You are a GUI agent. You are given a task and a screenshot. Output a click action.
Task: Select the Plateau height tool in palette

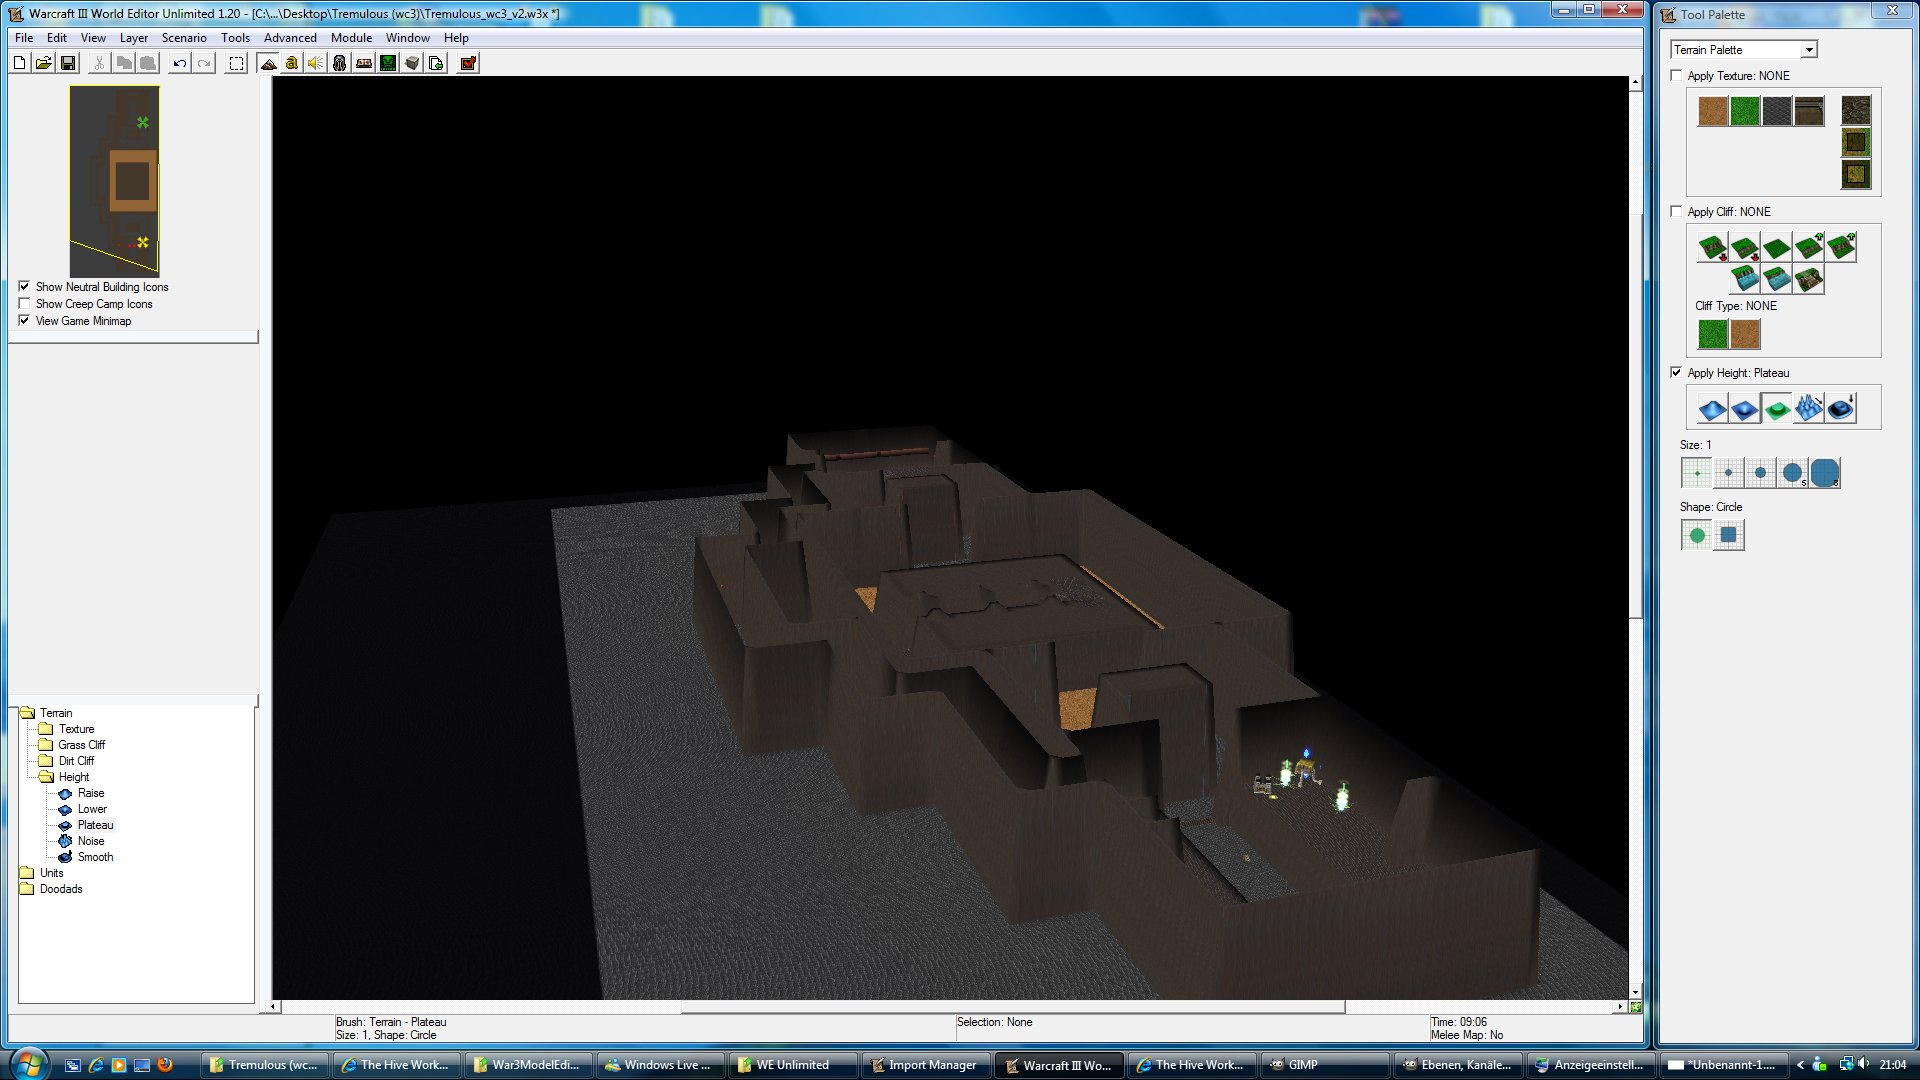click(1776, 408)
